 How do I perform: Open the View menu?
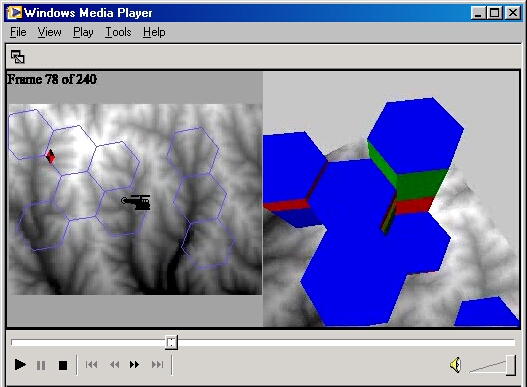49,32
